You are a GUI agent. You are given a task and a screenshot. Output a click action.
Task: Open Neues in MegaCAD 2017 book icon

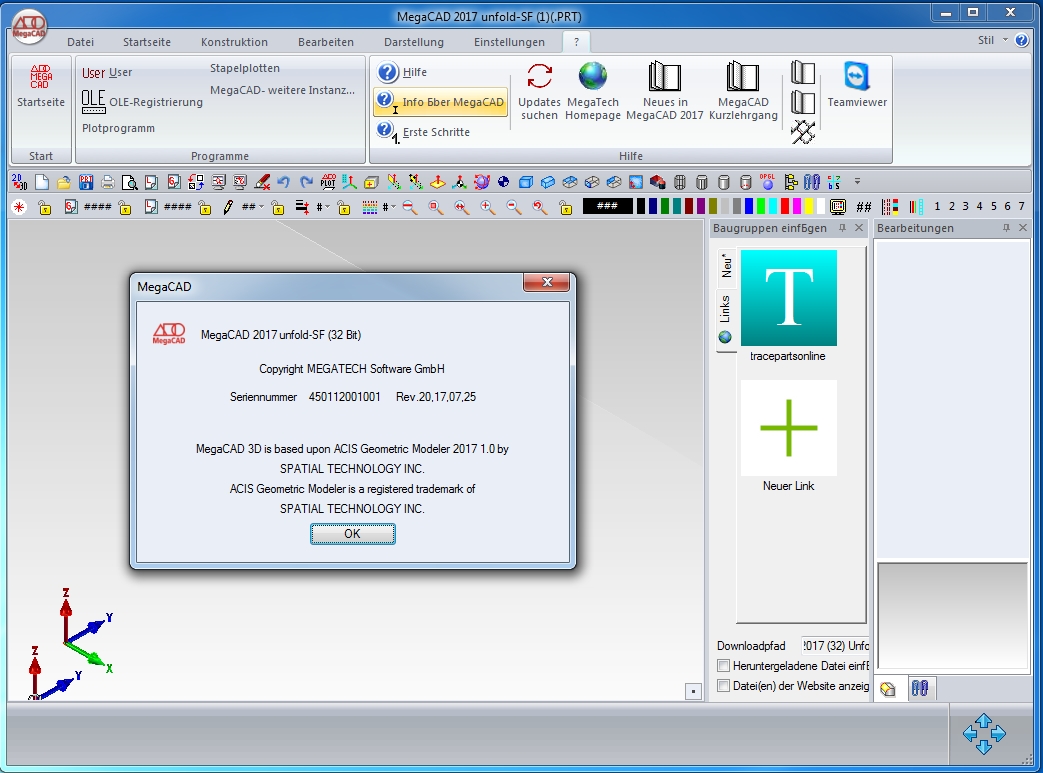(665, 90)
